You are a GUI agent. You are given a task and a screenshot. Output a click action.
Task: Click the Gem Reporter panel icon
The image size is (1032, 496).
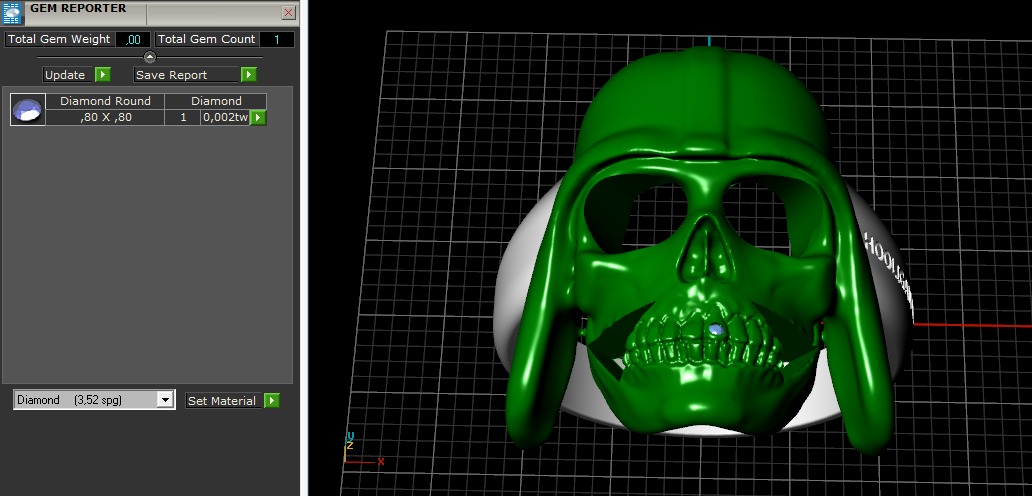pyautogui.click(x=13, y=12)
